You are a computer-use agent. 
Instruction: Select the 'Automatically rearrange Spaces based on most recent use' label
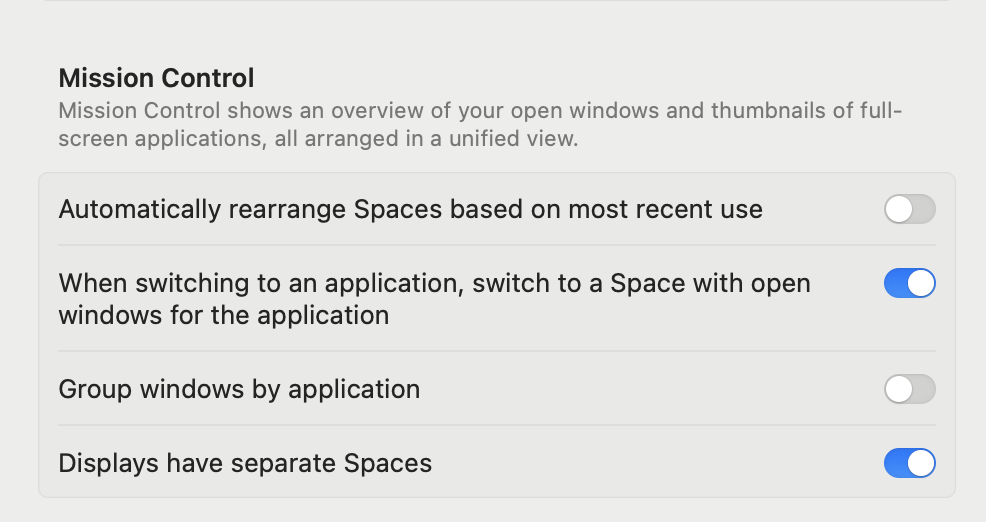410,210
